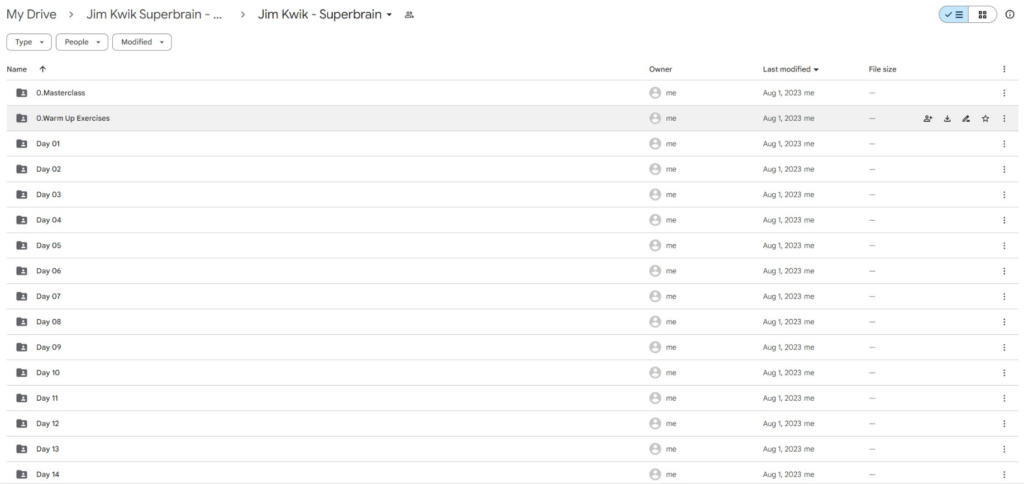The height and width of the screenshot is (484, 1024).
Task: Share the 0.Warm Up Exercises folder
Action: 928,118
